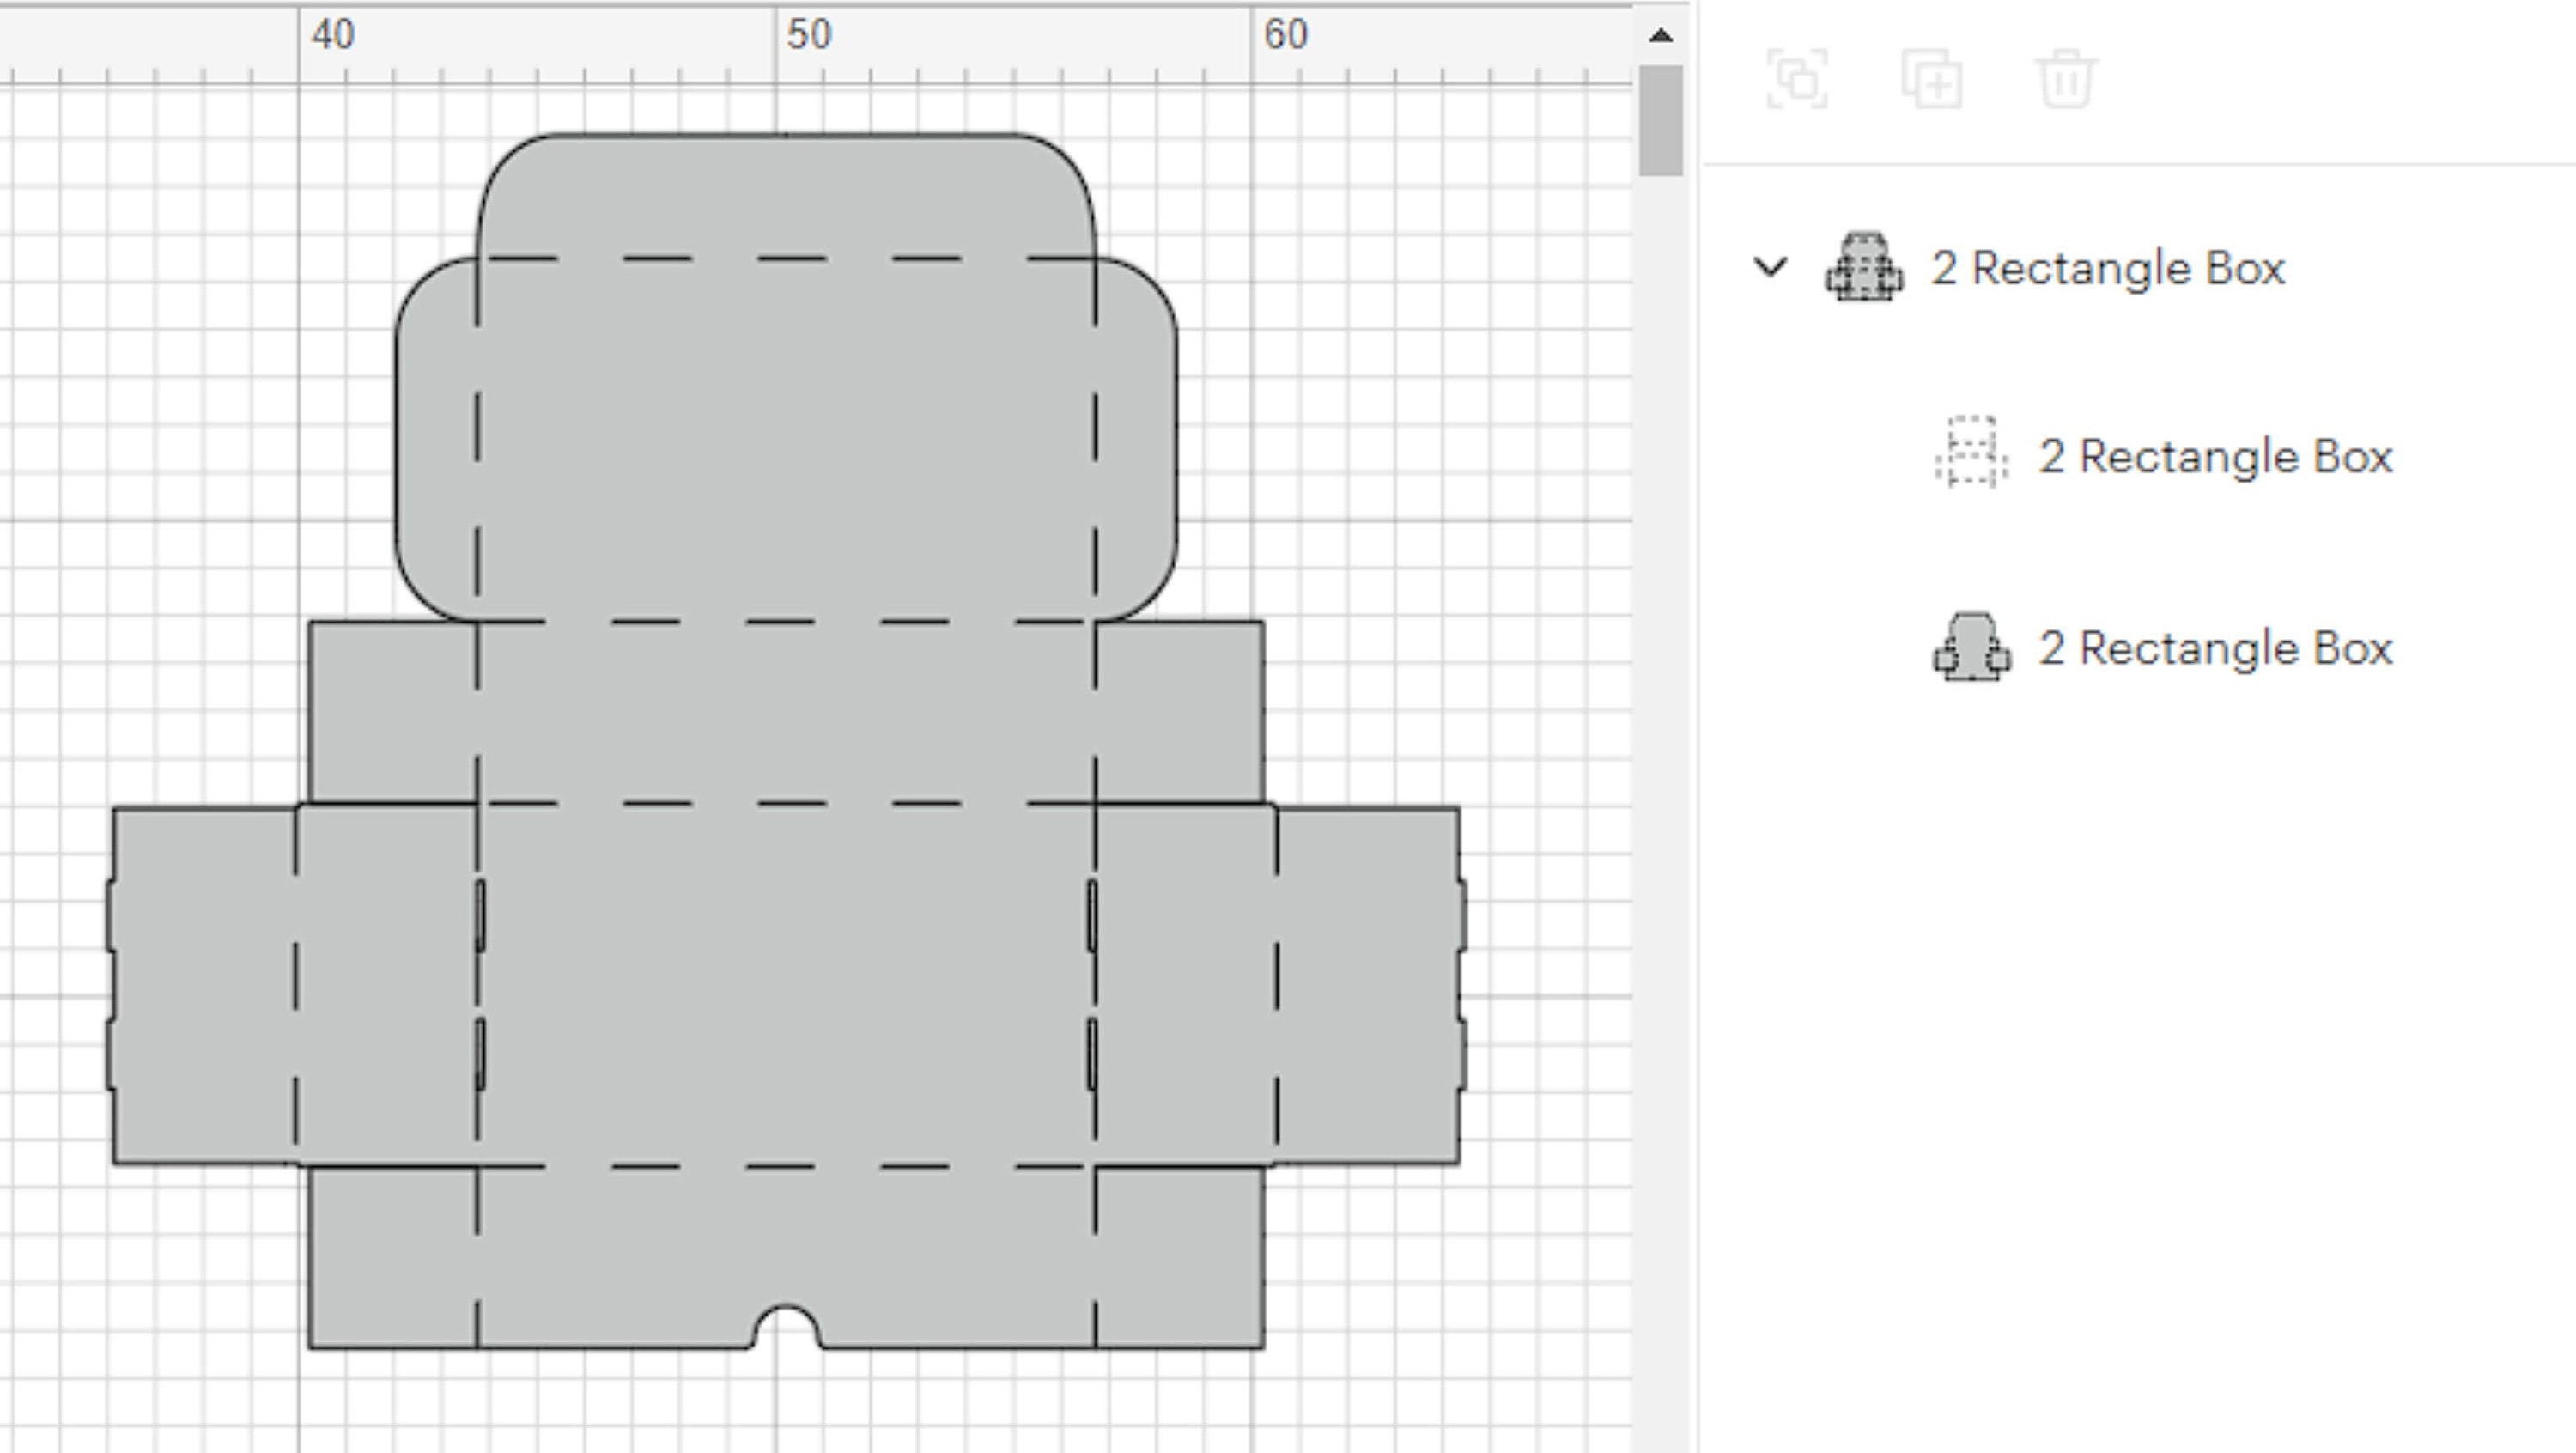Select the second child 2 Rectangle Box layer
2576x1453 pixels.
click(2215, 650)
